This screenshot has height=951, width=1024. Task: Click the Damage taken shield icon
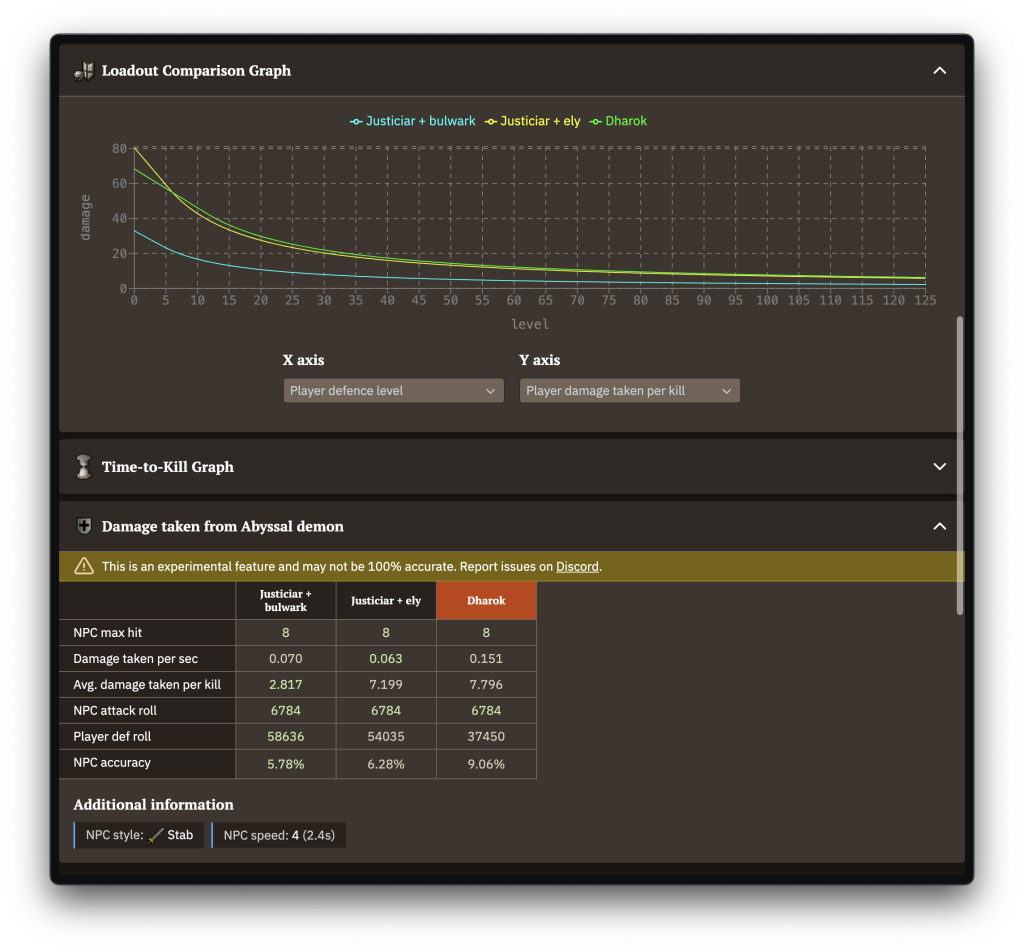pyautogui.click(x=84, y=526)
